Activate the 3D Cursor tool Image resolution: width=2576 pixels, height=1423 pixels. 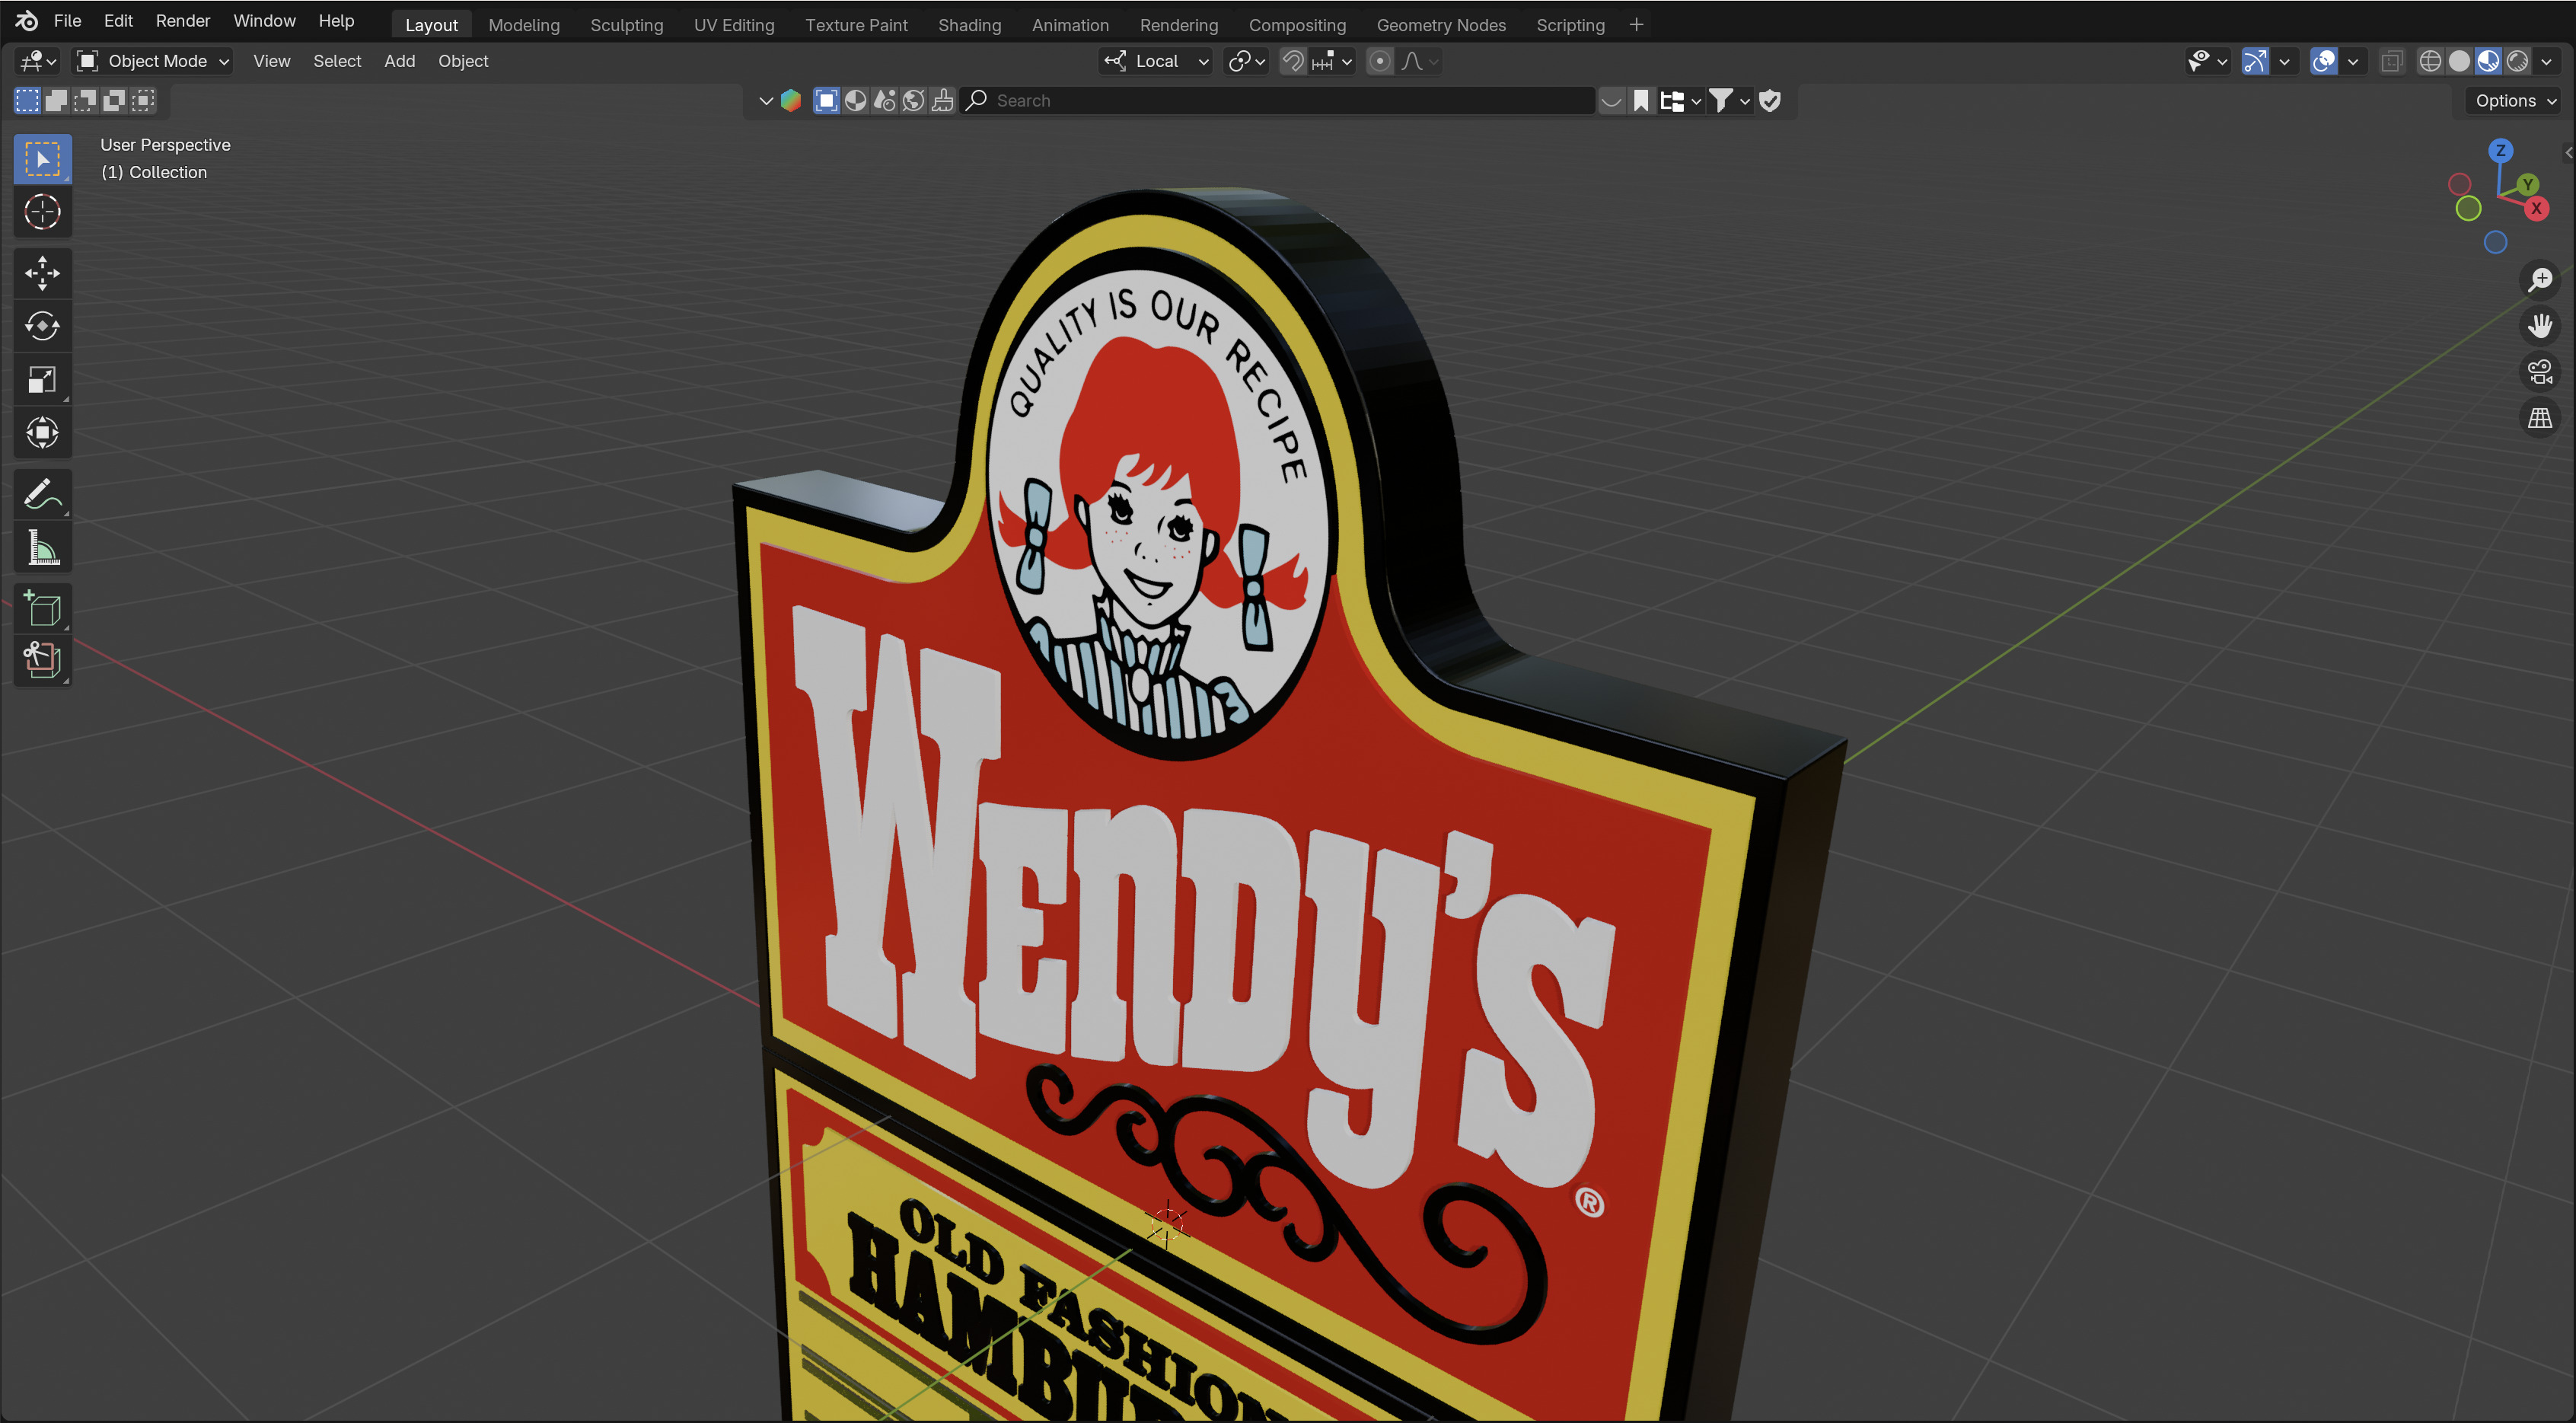click(x=42, y=212)
